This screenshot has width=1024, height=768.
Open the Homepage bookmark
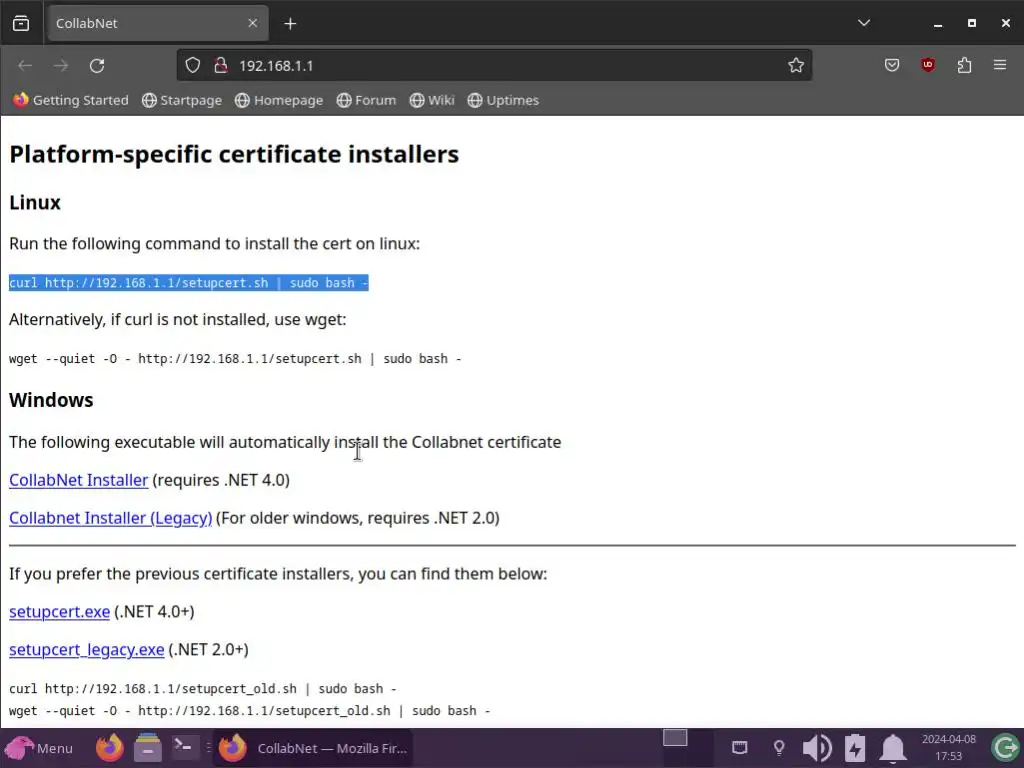[x=279, y=100]
